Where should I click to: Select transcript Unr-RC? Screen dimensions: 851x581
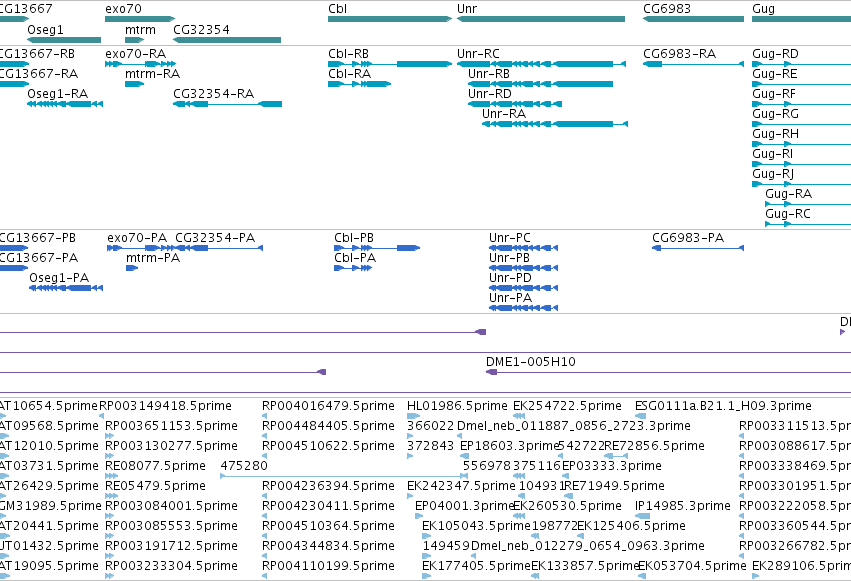click(x=541, y=64)
